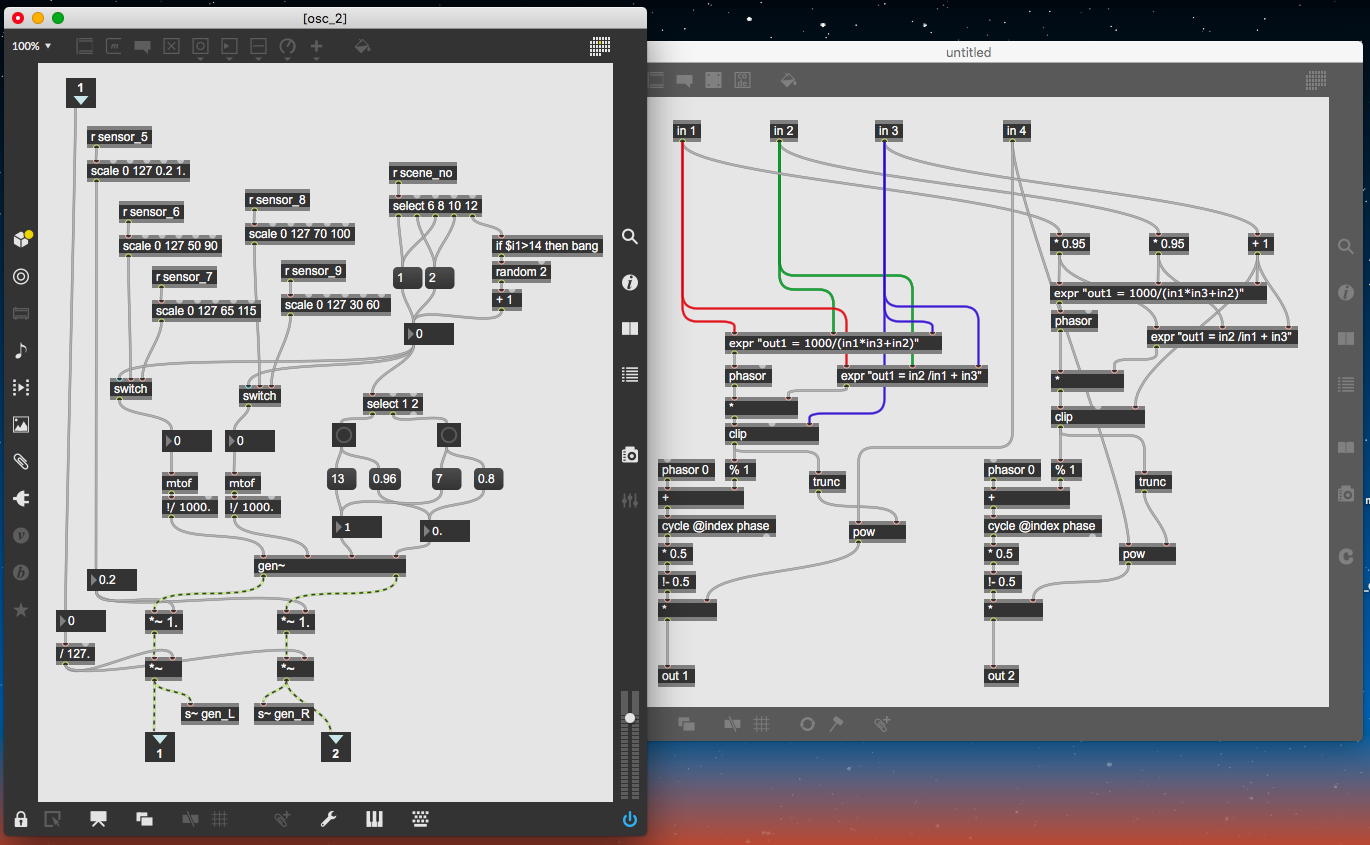The image size is (1370, 845).
Task: Show the piano keys MIDI keyboard icon
Action: pos(375,819)
